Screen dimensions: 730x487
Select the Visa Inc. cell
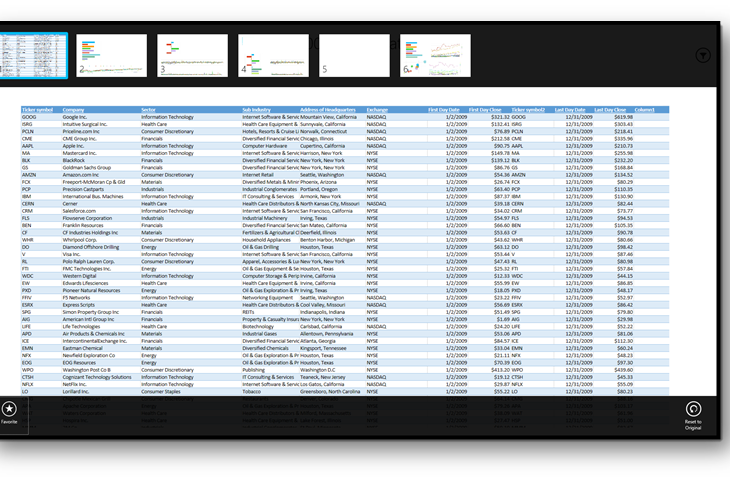[x=72, y=254]
